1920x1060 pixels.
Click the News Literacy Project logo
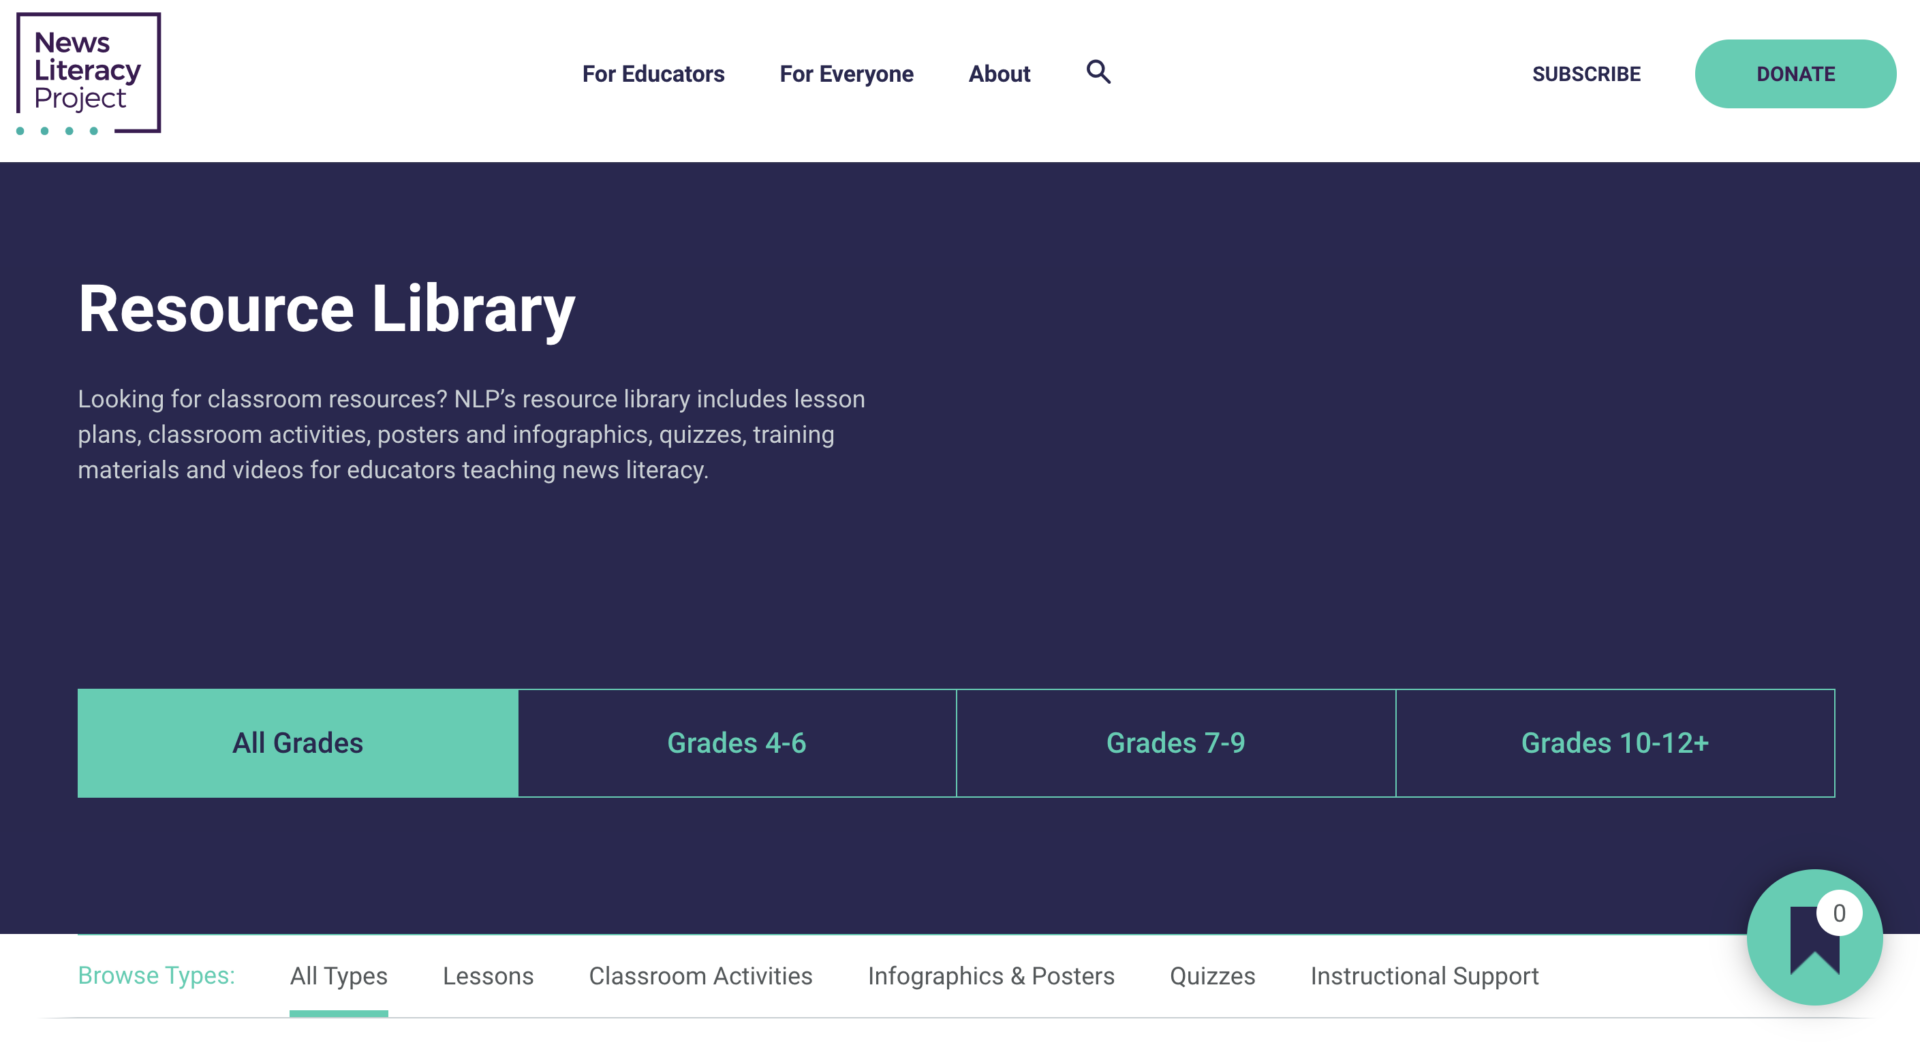click(x=87, y=73)
